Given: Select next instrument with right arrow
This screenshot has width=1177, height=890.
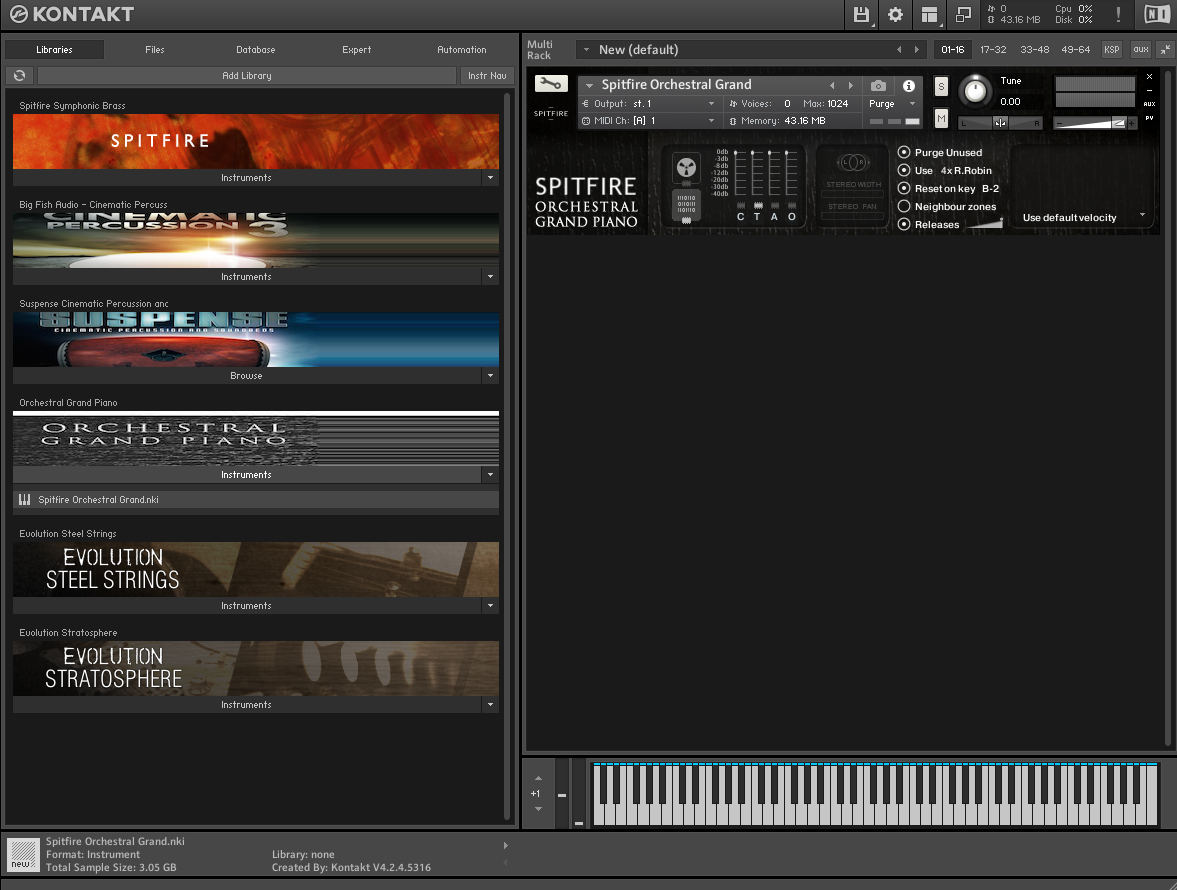Looking at the screenshot, I should point(850,86).
